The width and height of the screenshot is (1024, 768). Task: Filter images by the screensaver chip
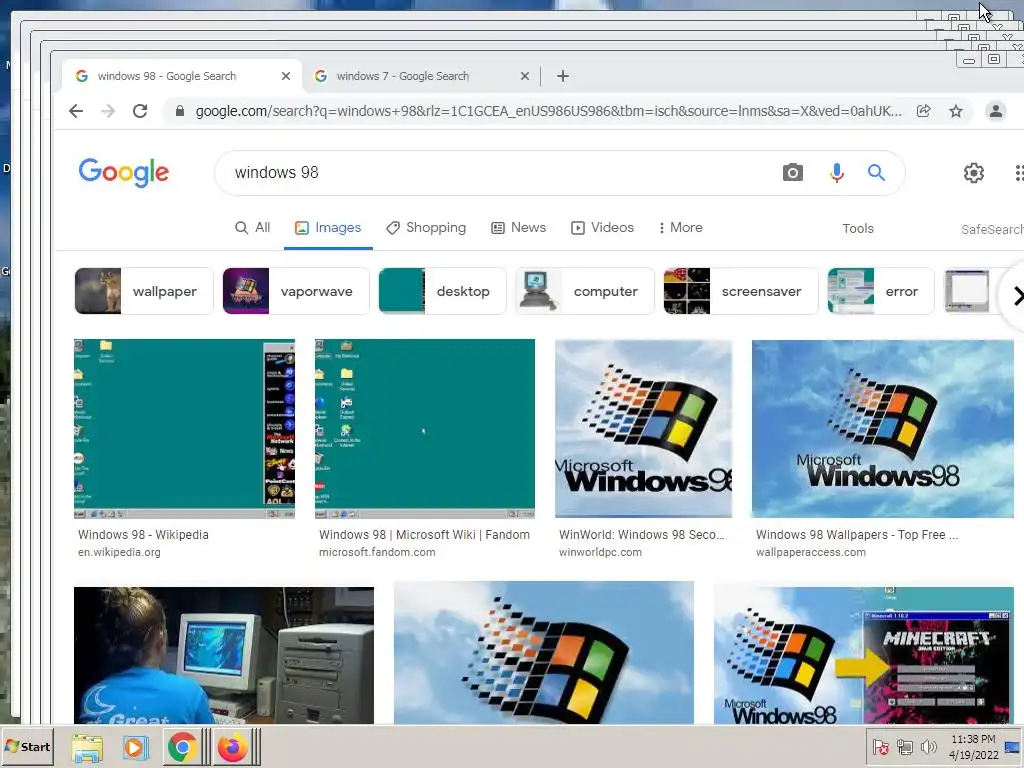741,291
